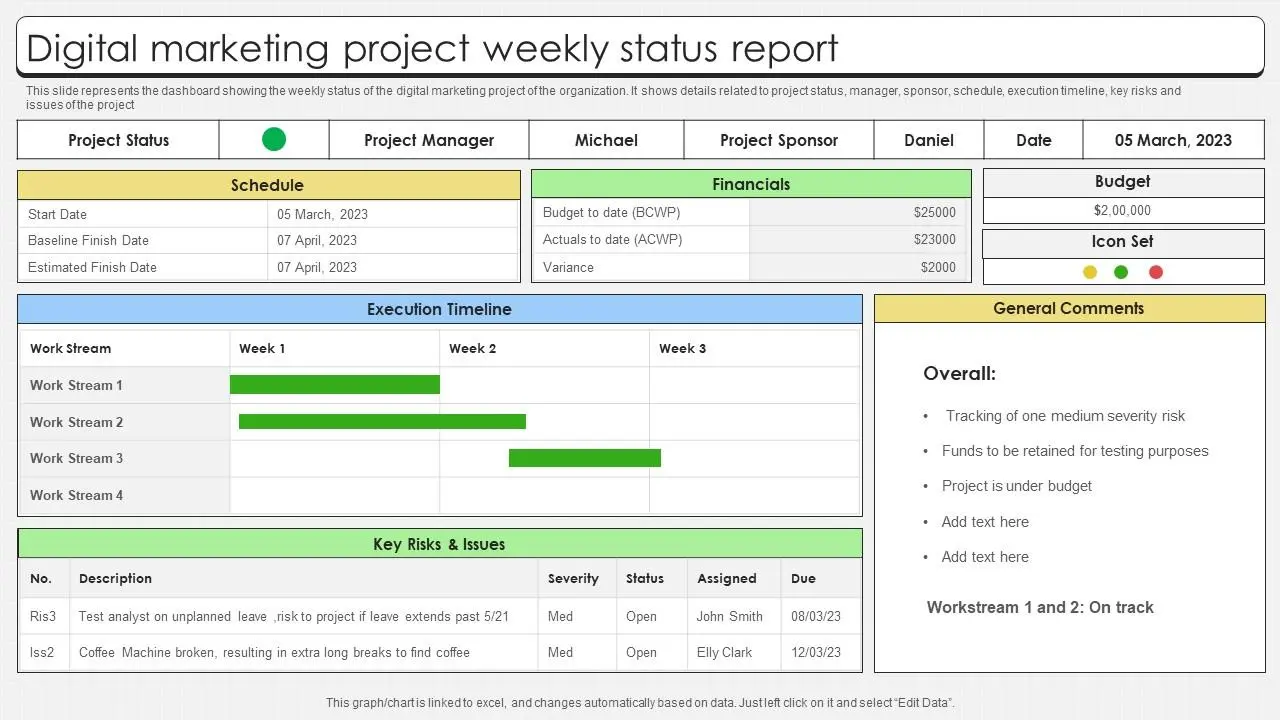Select the '$23000' value
This screenshot has height=720, width=1280.
pos(935,239)
